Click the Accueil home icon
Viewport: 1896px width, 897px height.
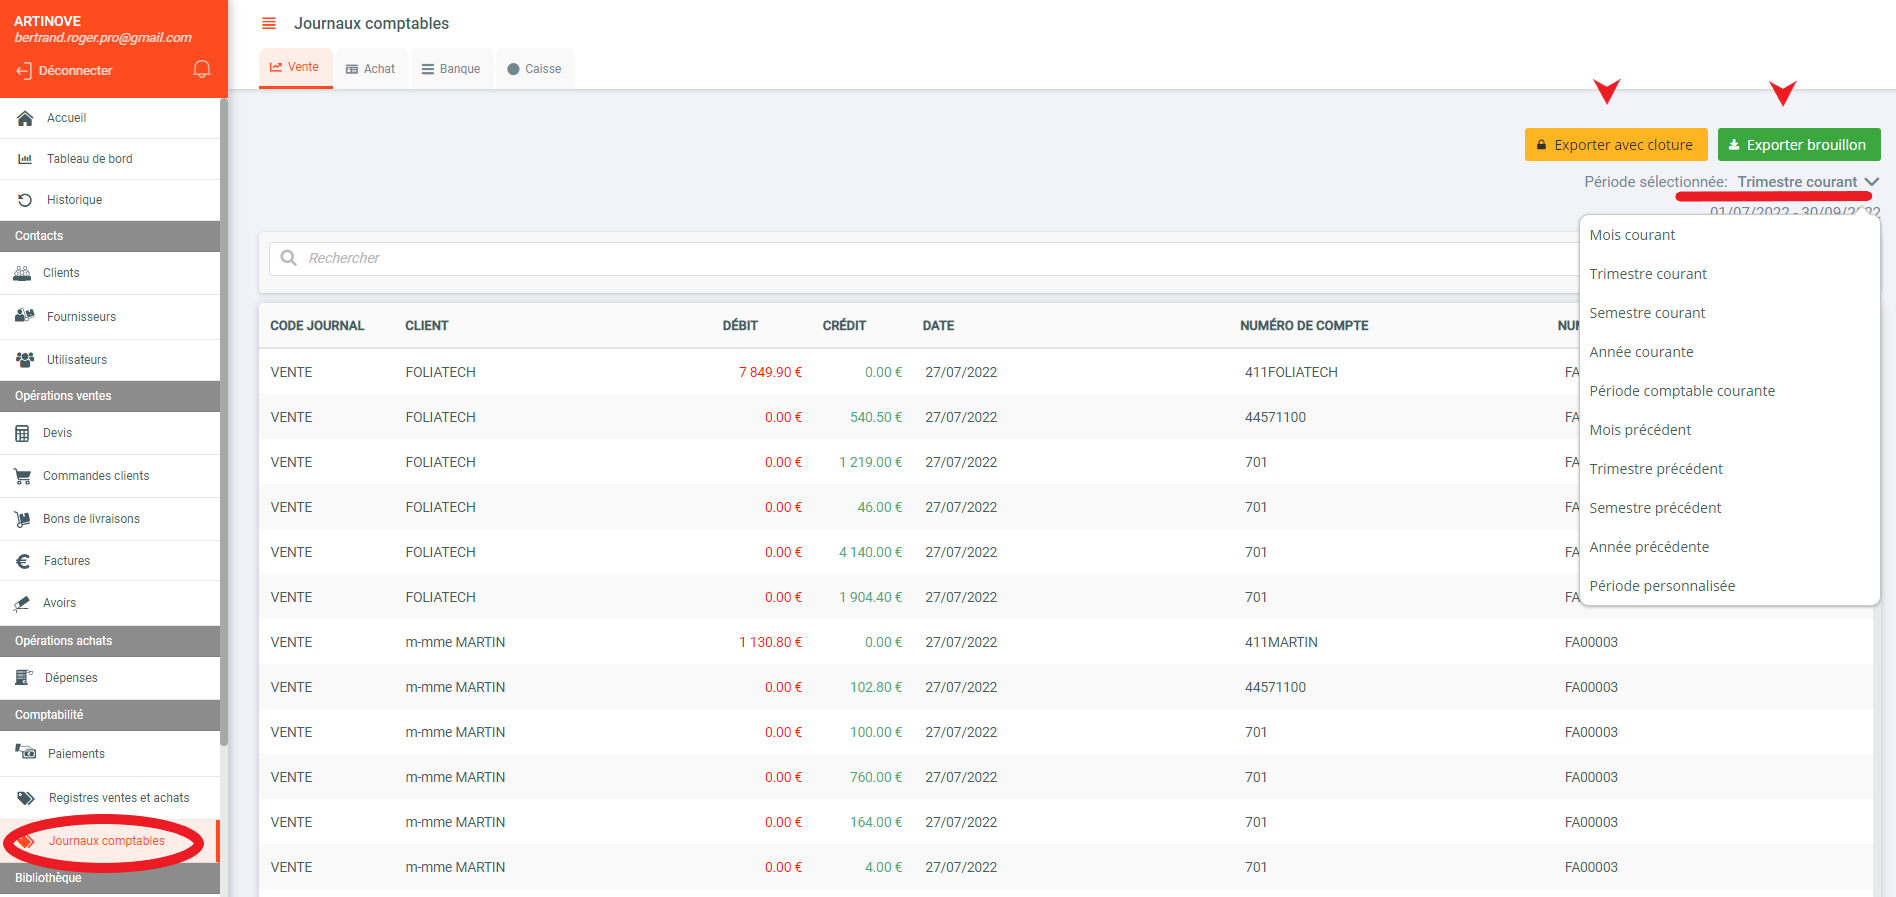coord(25,118)
